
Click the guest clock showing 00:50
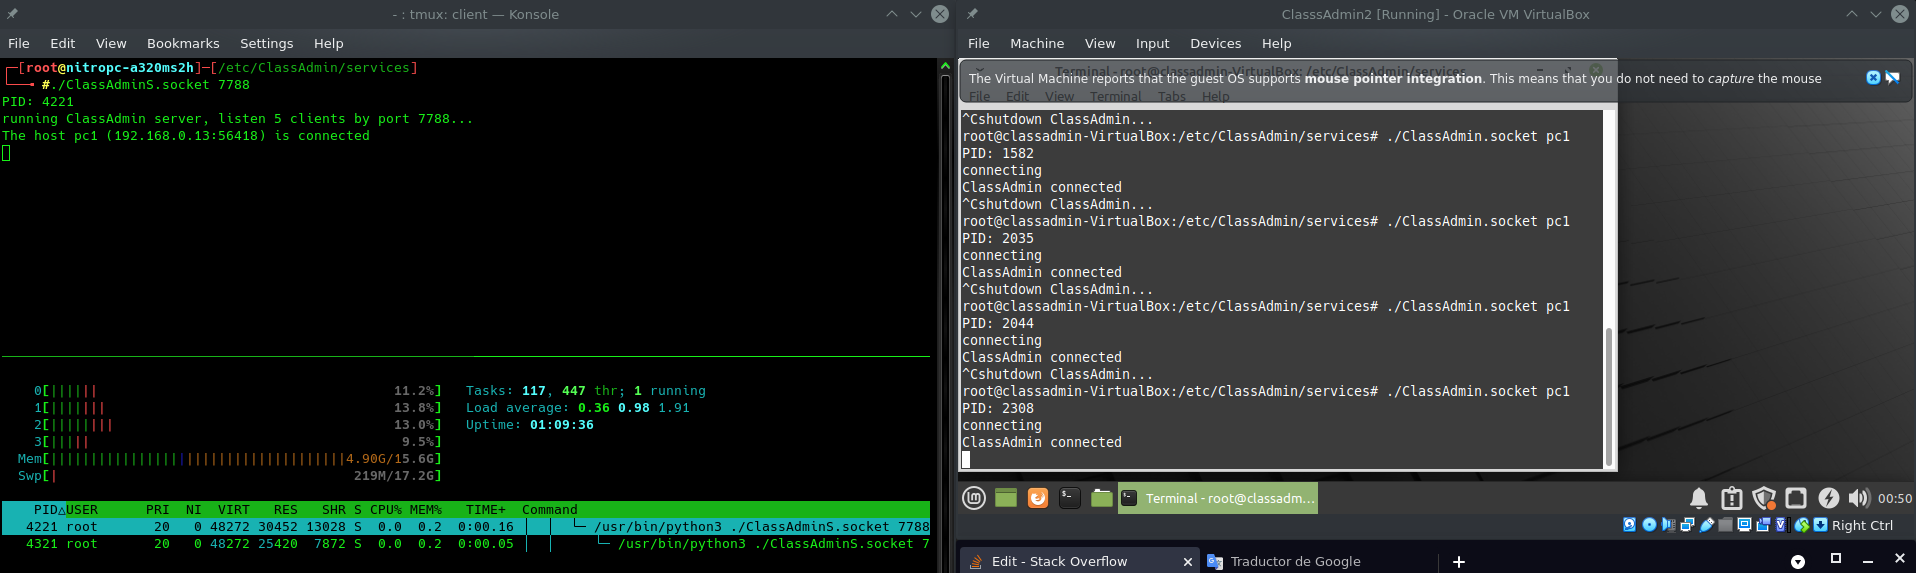(x=1895, y=498)
